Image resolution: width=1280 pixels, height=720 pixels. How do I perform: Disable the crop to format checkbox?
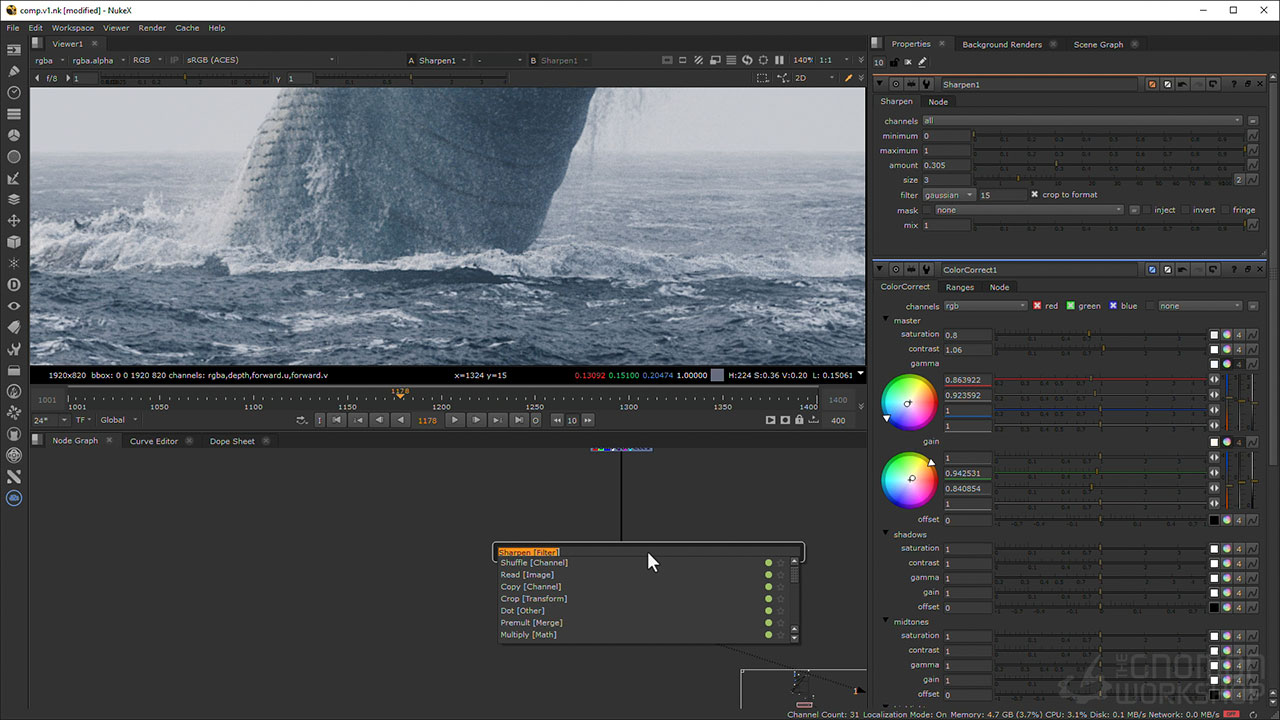1035,195
